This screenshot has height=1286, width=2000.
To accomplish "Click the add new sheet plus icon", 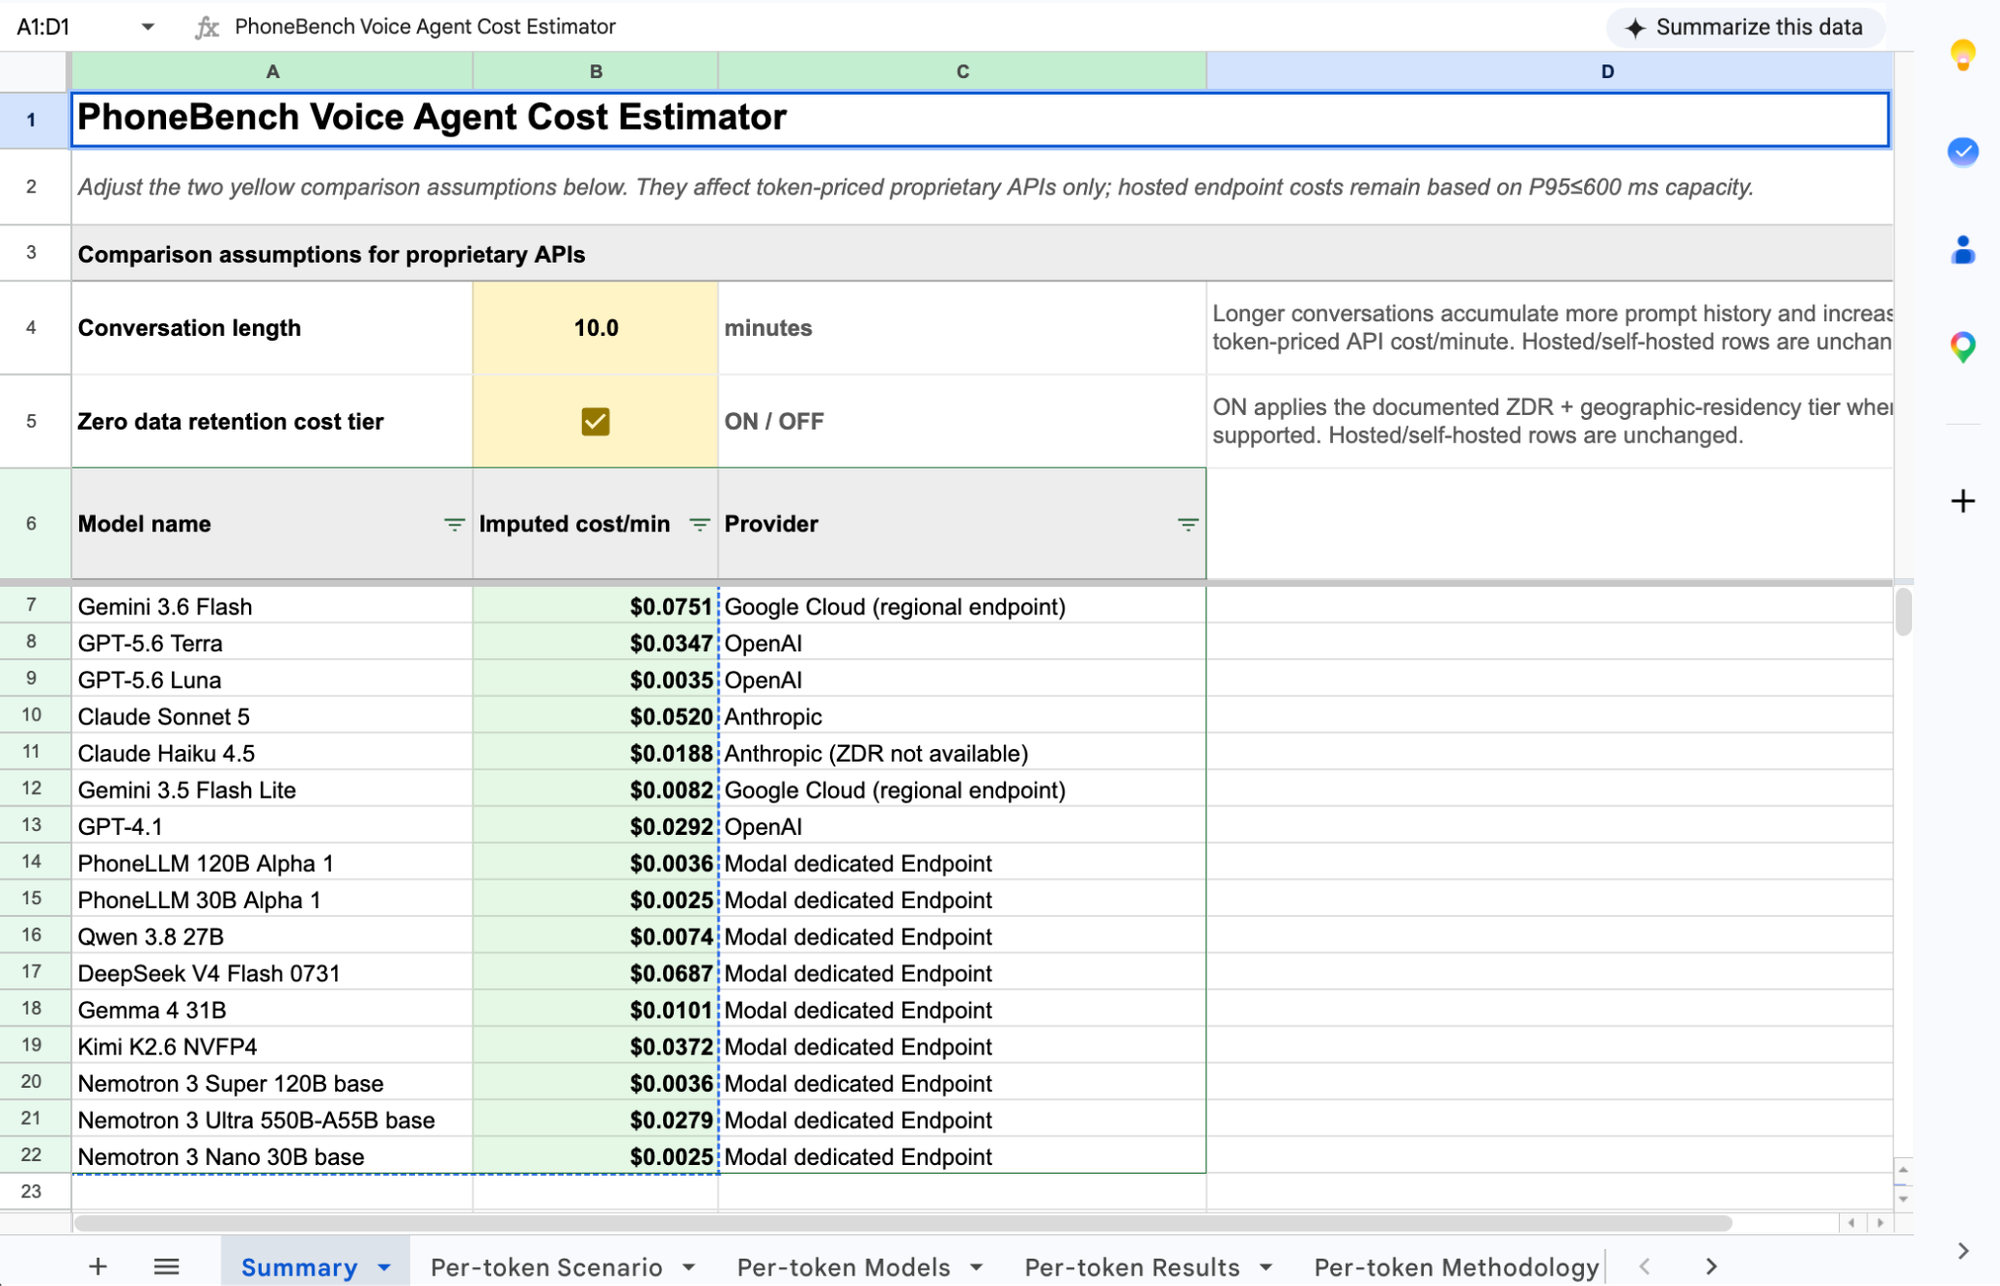I will point(98,1266).
